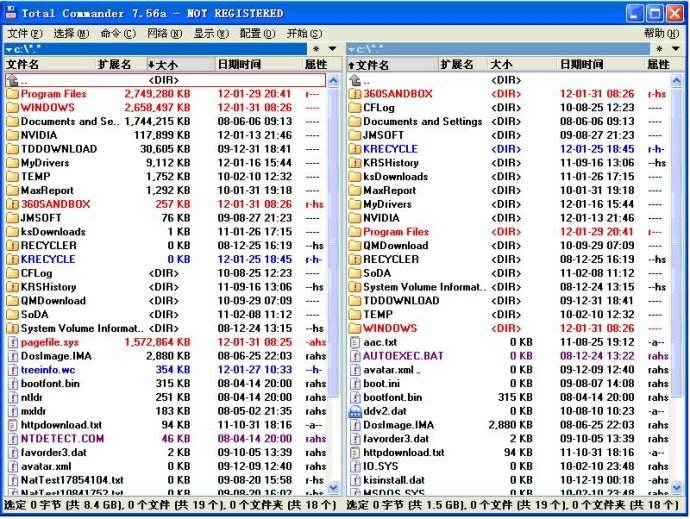690x519 pixels.
Task: Sort right panel by 日期时间 column
Action: (601, 65)
